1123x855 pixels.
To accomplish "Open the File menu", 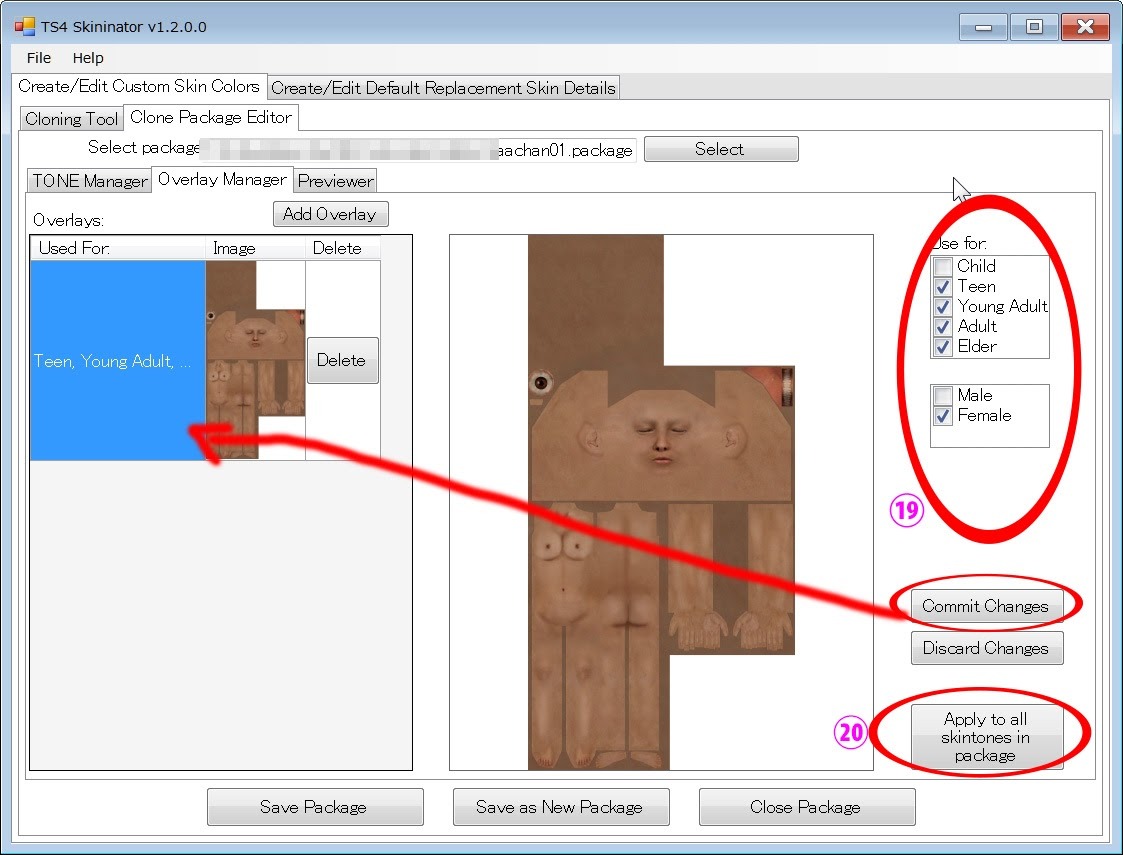I will pos(39,58).
